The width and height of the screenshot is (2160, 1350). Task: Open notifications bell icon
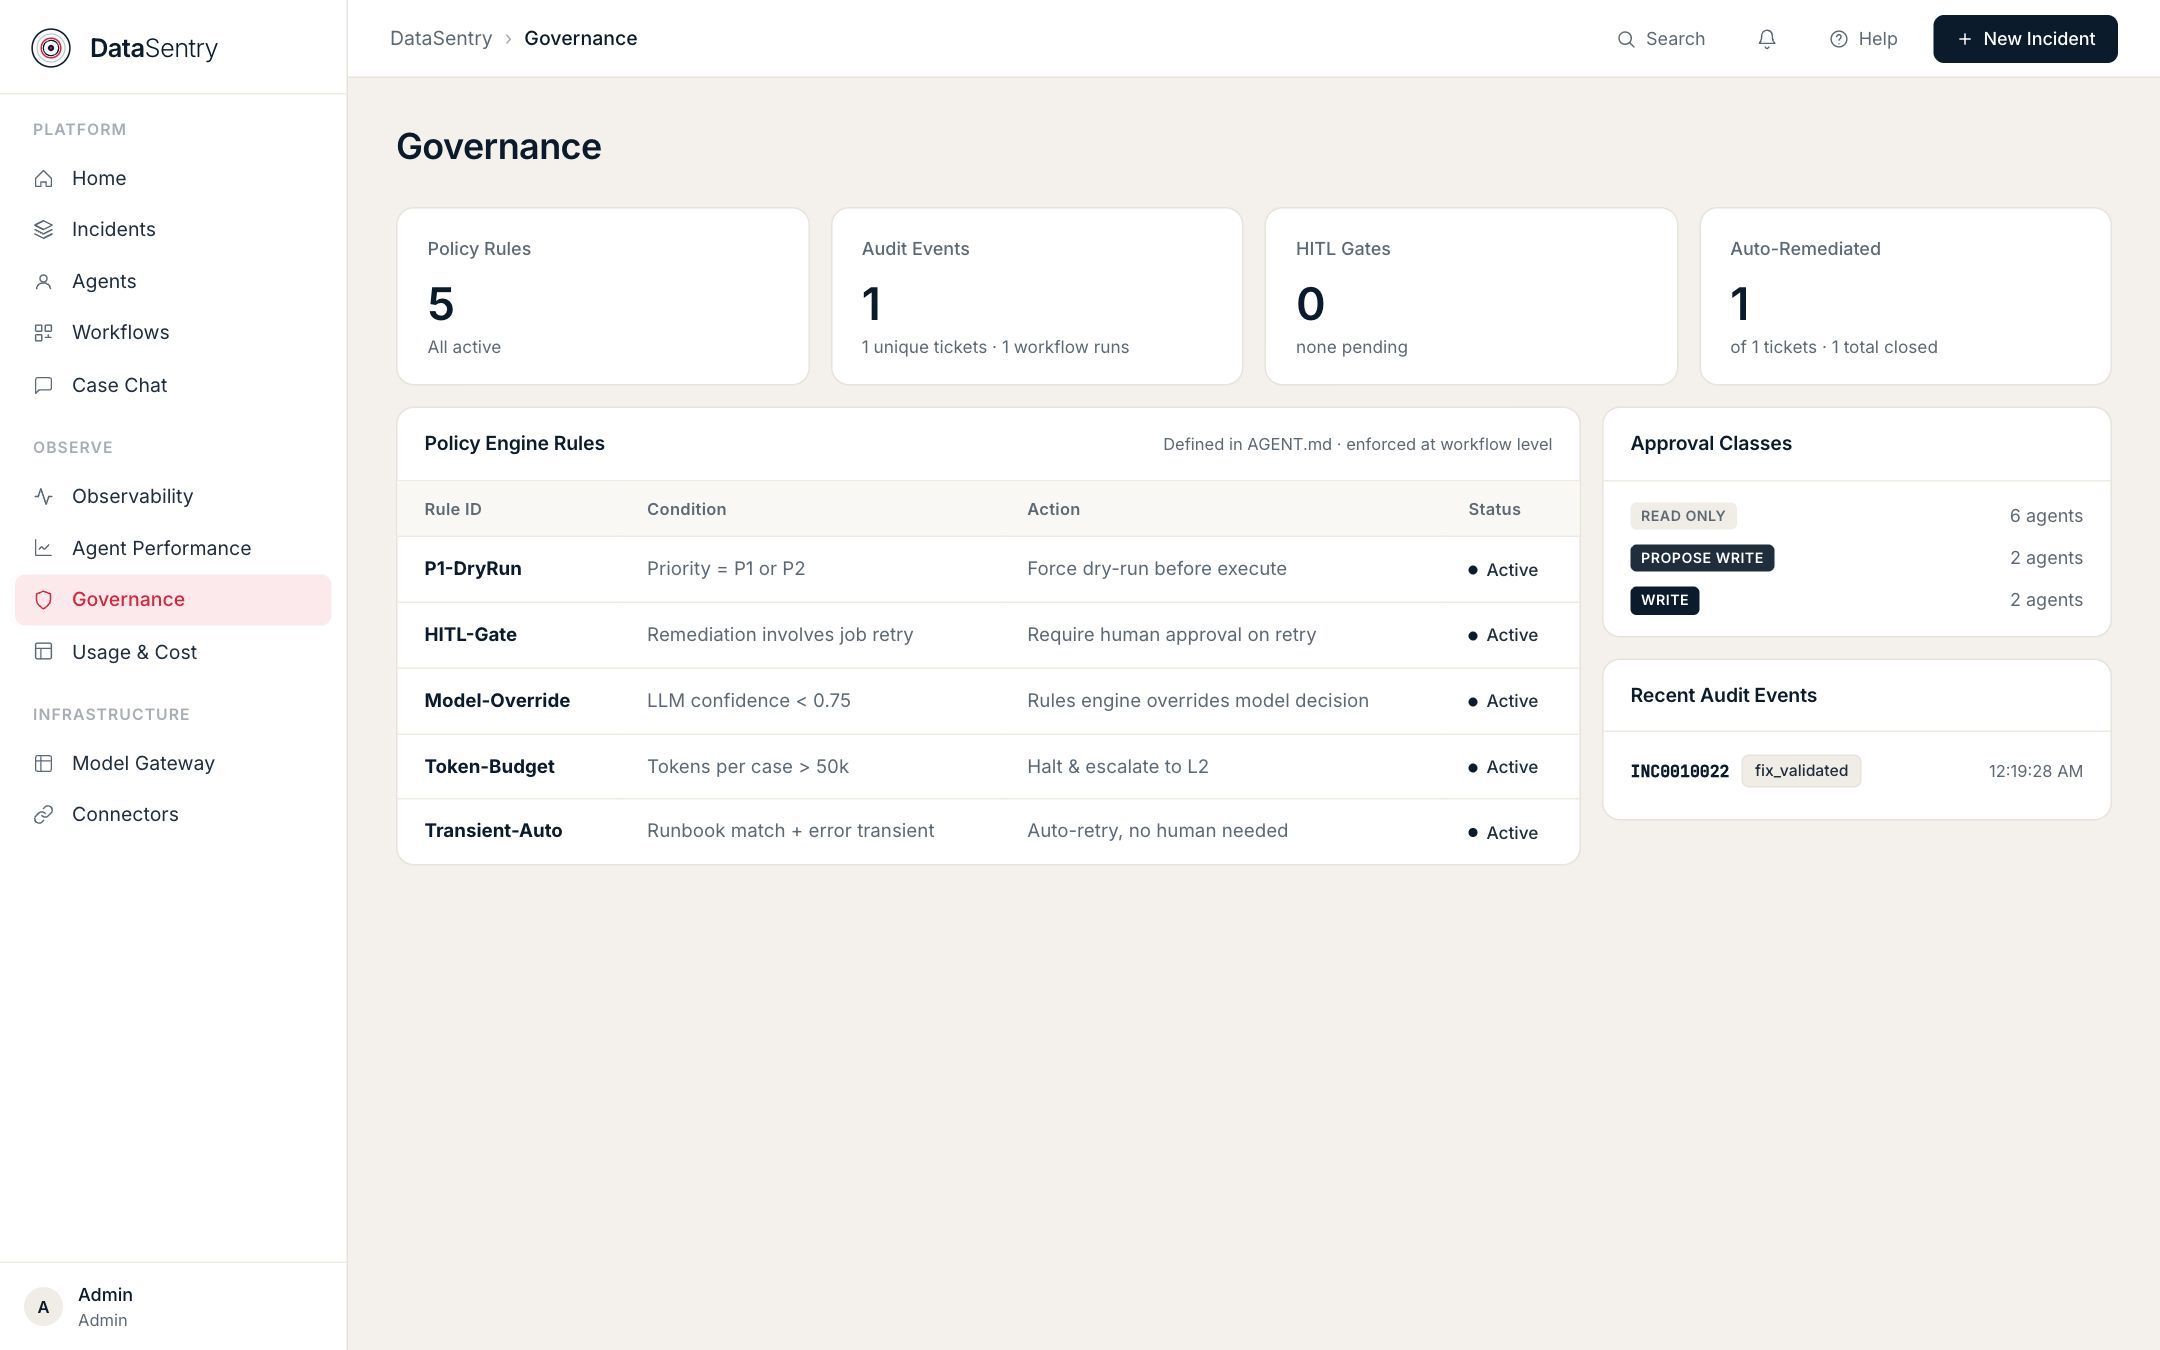point(1767,39)
